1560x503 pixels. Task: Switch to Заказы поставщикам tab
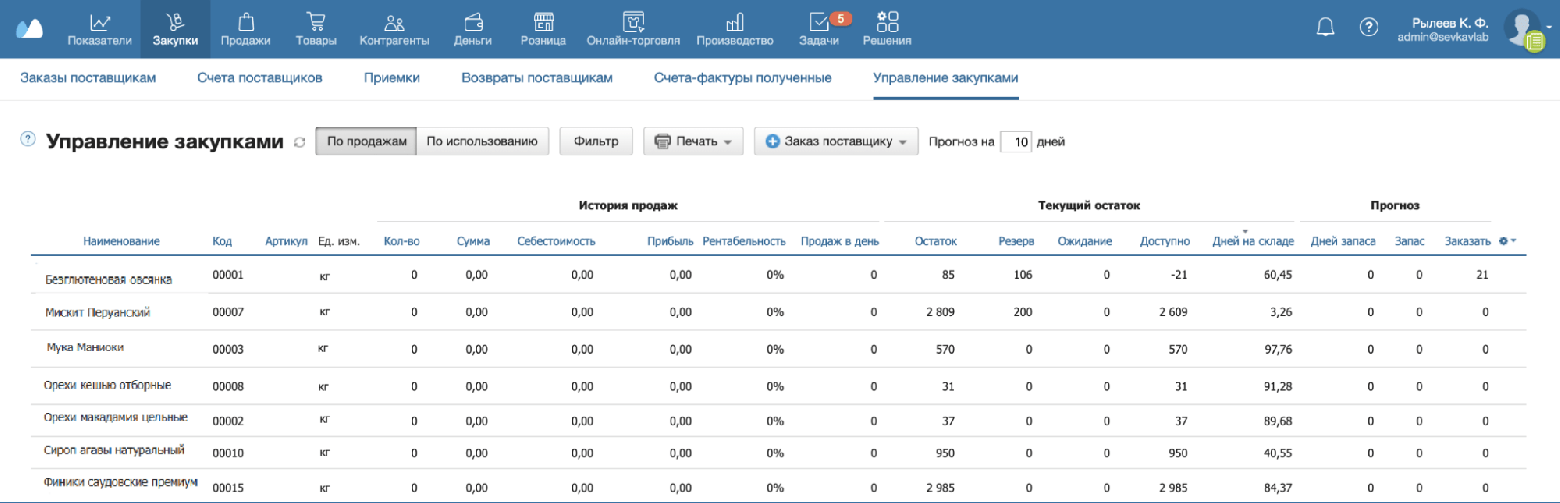pos(88,77)
